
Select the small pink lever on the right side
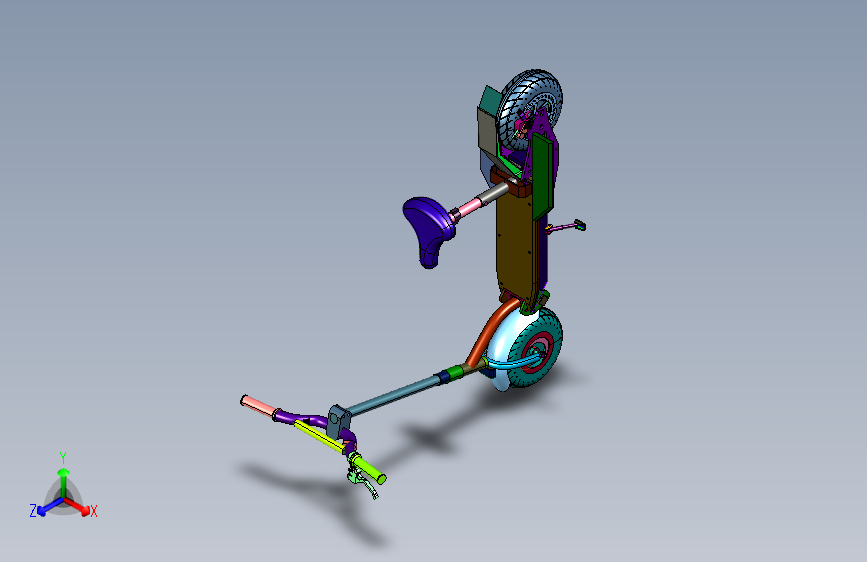click(565, 226)
